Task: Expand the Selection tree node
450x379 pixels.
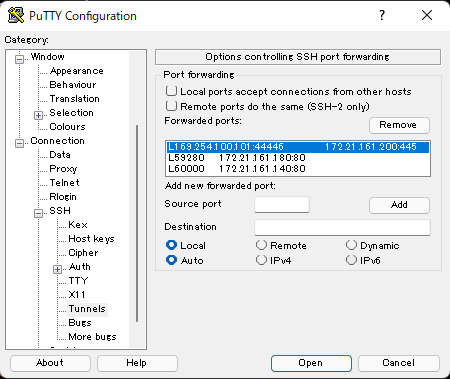Action: click(x=38, y=115)
